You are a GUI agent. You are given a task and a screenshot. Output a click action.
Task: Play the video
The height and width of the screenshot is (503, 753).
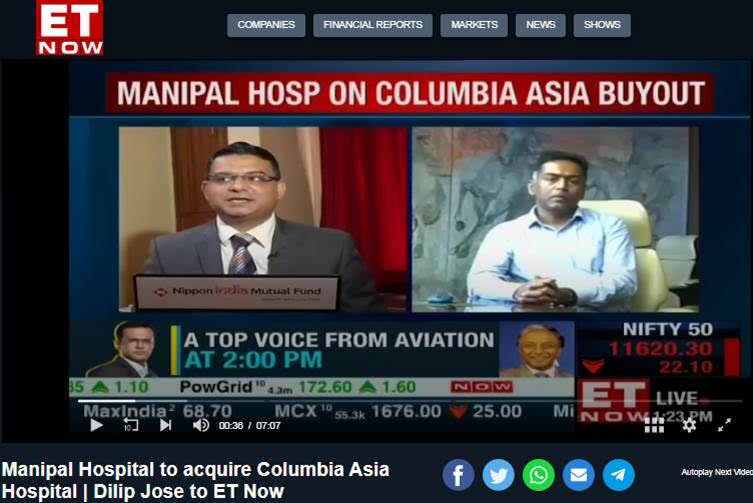[97, 425]
